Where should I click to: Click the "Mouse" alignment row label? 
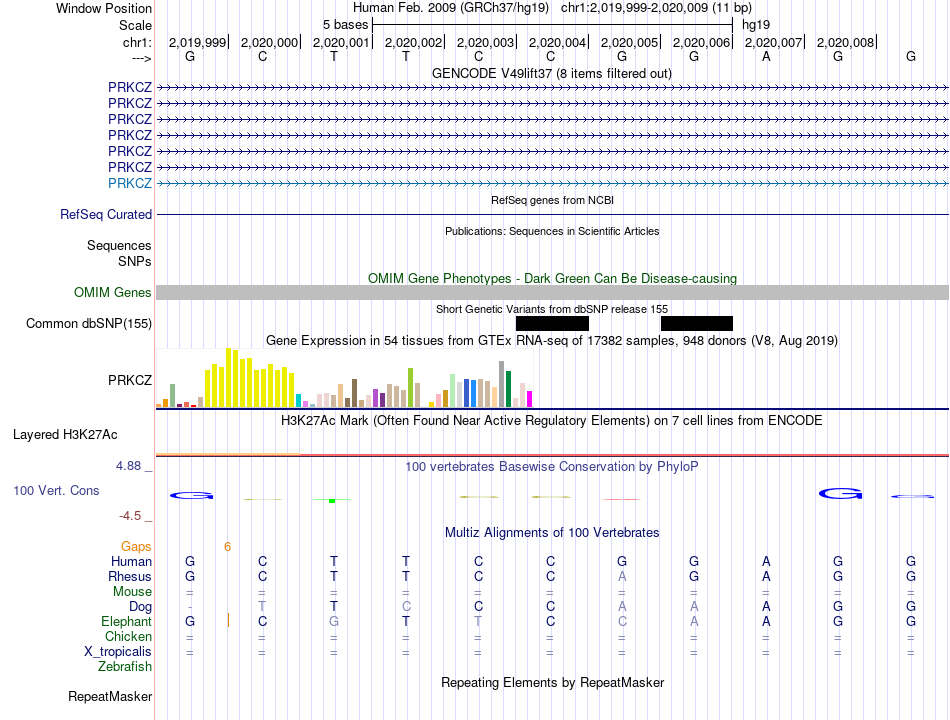pyautogui.click(x=132, y=592)
